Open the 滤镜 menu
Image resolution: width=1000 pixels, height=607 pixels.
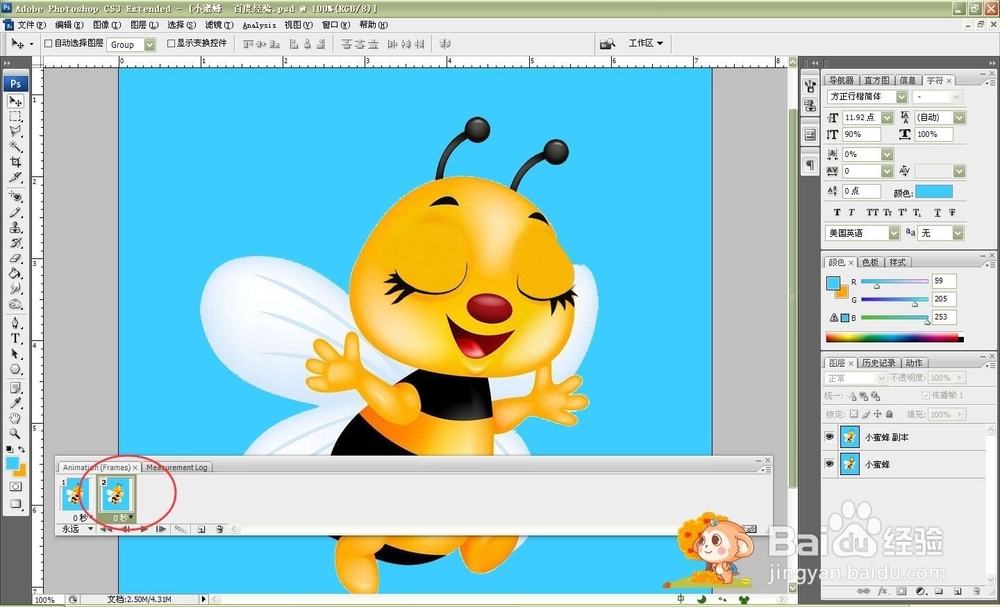(213, 24)
